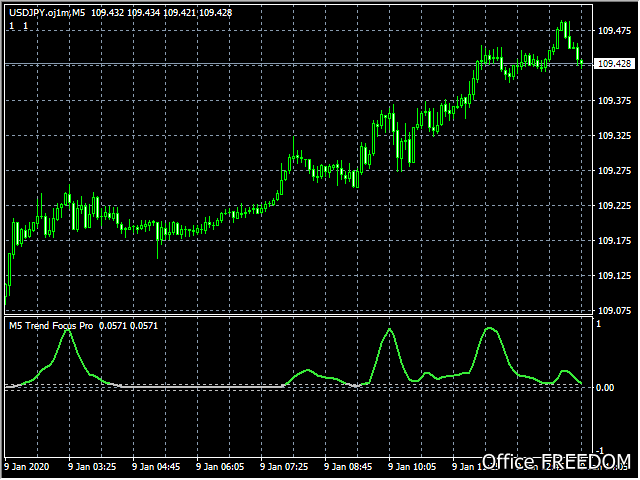Click the indicator values 0.0571 0.0571
This screenshot has height=480, width=640.
pos(129,326)
